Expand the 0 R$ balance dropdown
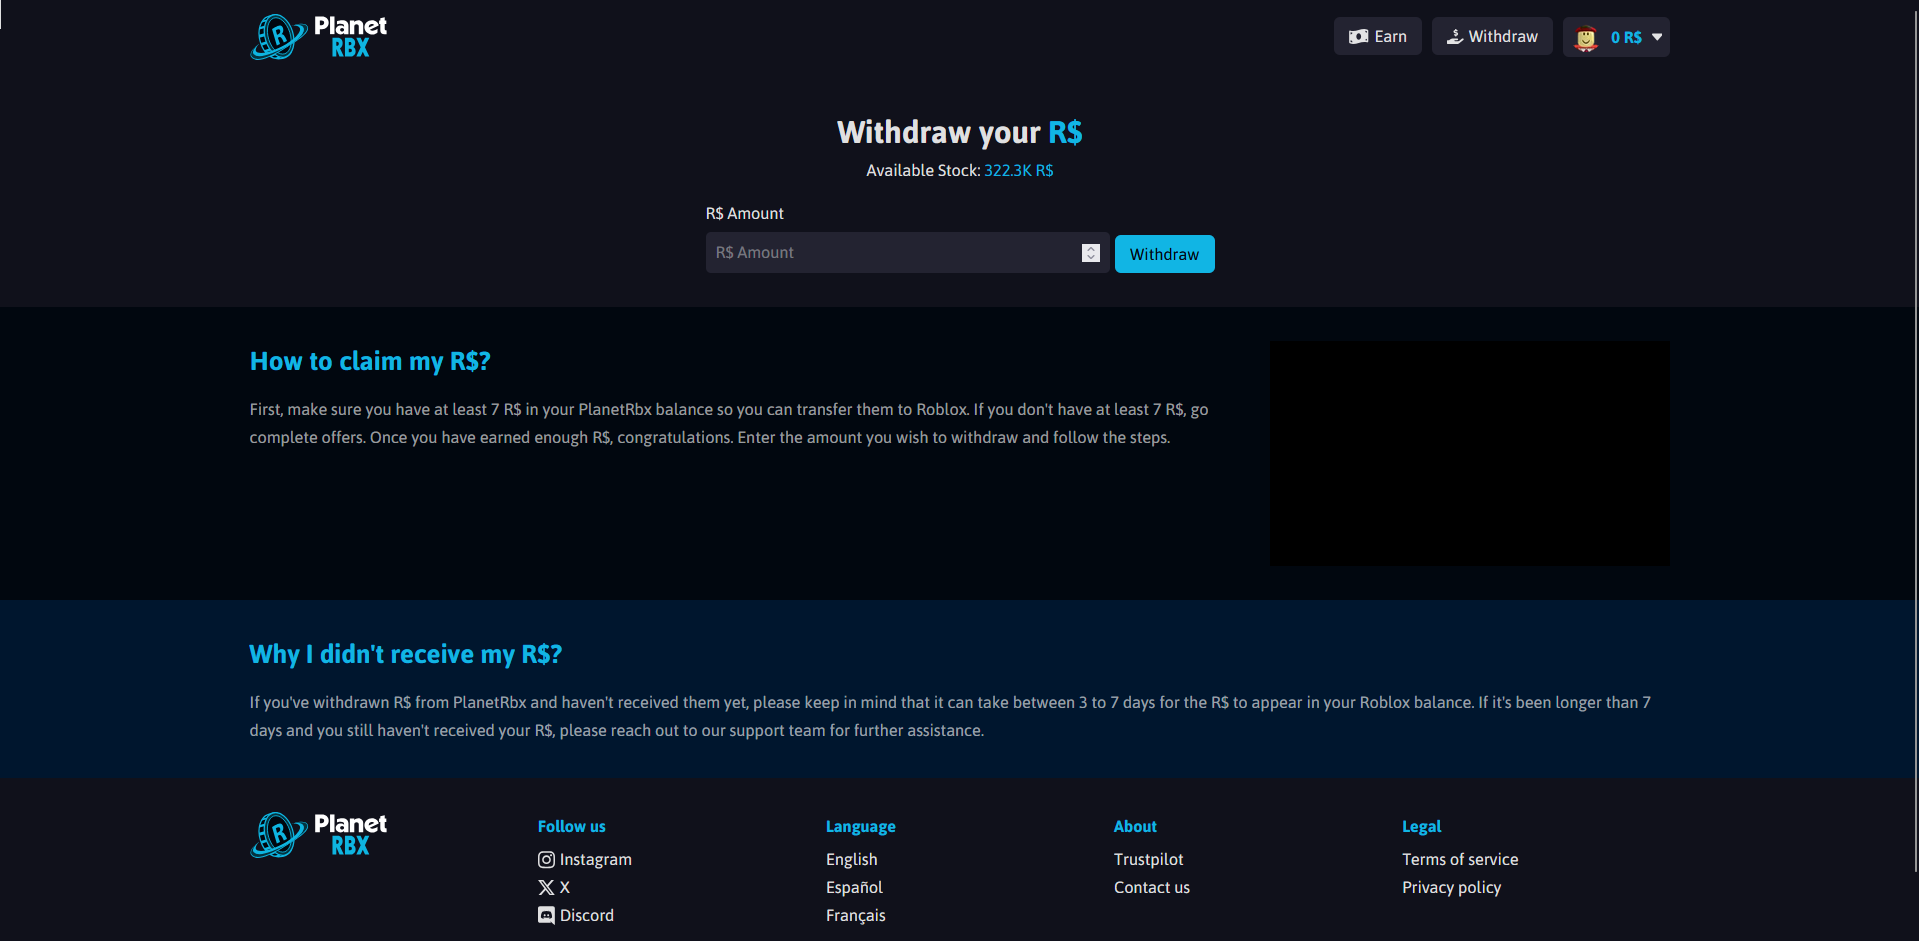Image resolution: width=1919 pixels, height=941 pixels. coord(1616,37)
